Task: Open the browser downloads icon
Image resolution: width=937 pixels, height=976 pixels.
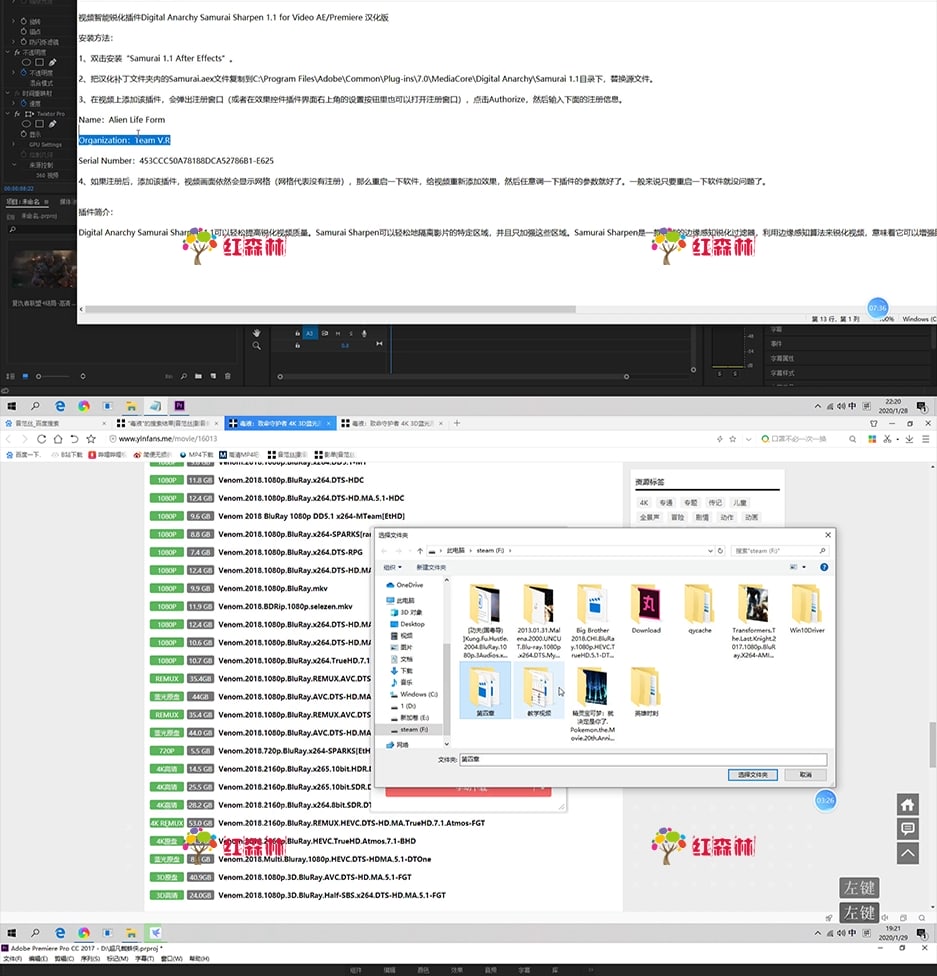Action: point(909,439)
